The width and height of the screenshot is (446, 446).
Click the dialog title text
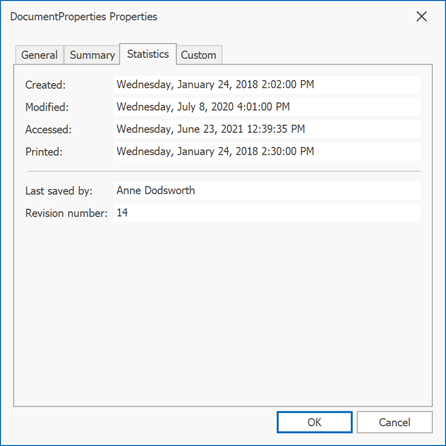[84, 17]
